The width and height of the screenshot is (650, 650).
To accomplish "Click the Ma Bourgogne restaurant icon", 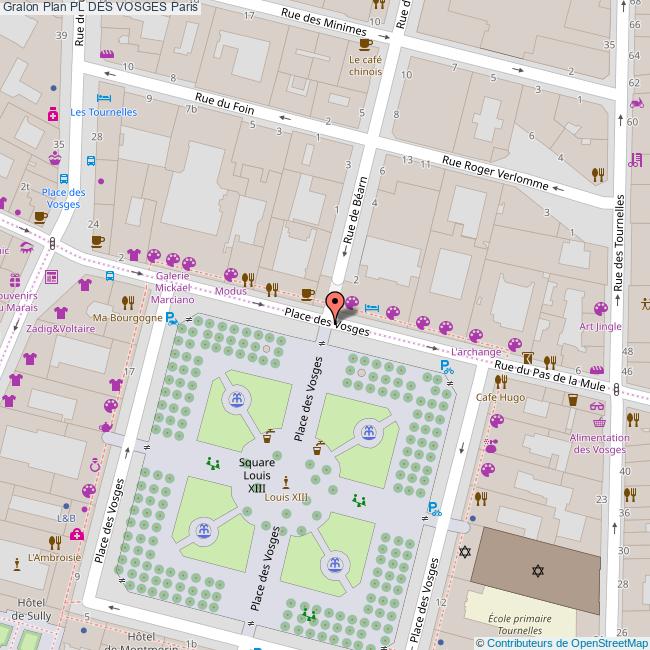I will point(128,300).
